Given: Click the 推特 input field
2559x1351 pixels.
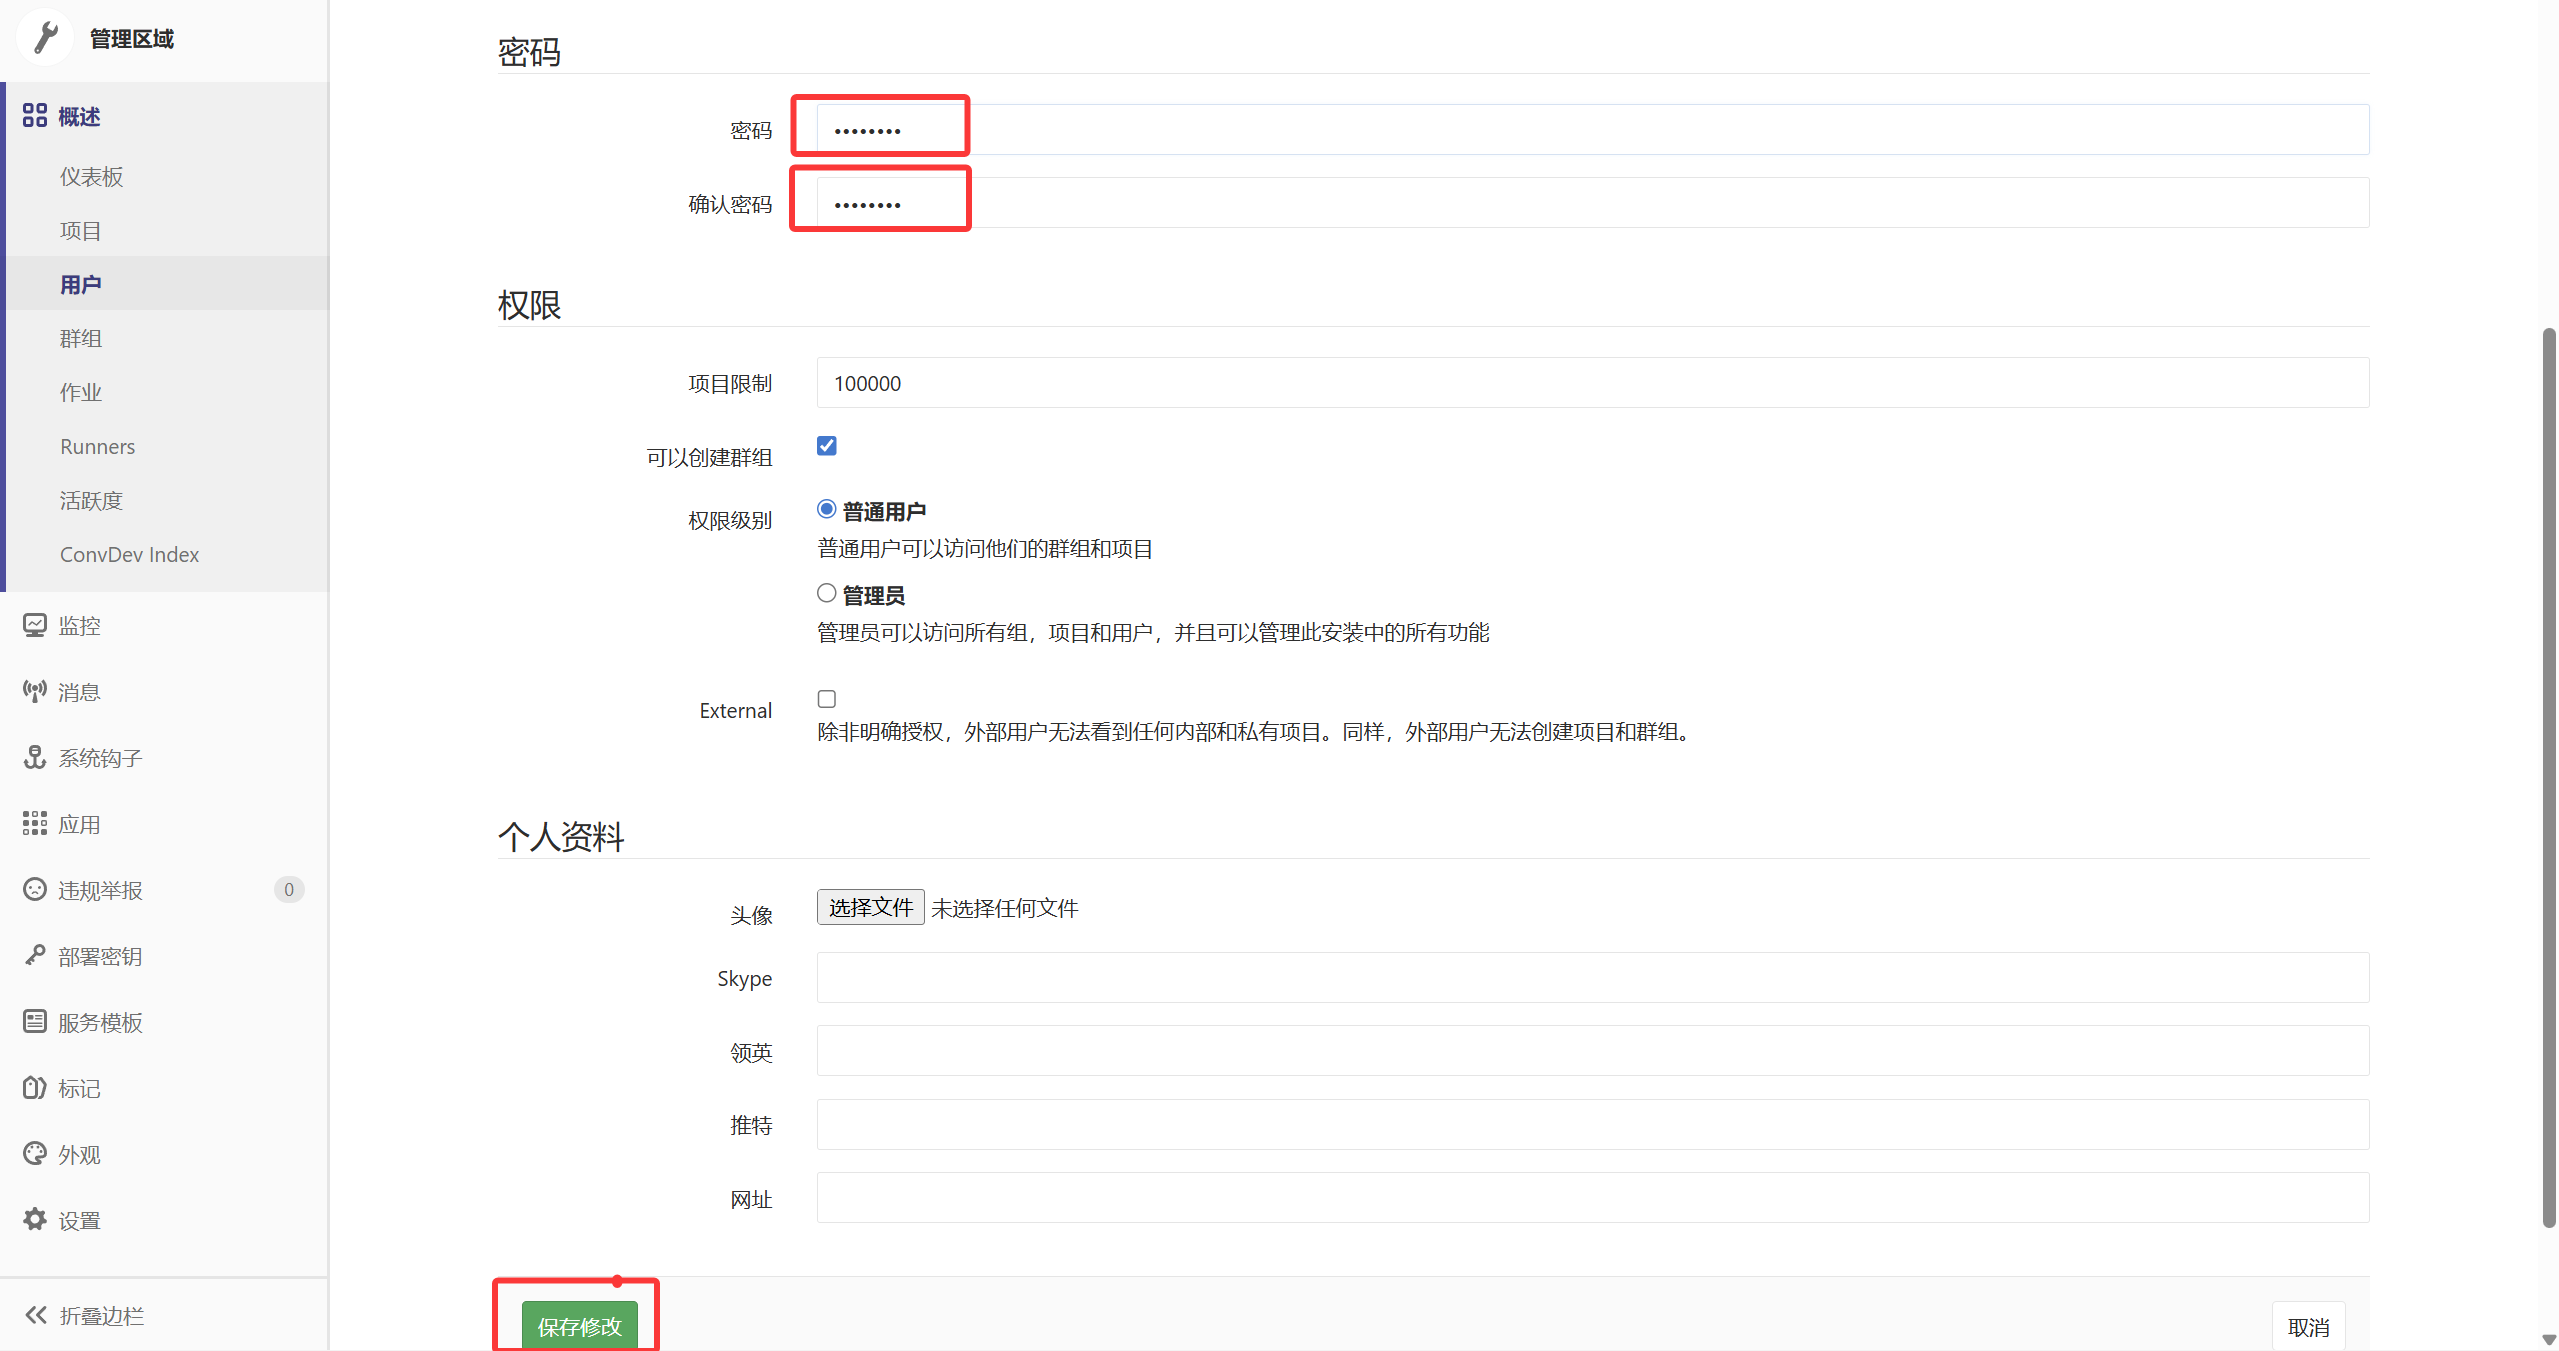Looking at the screenshot, I should click(1593, 1124).
